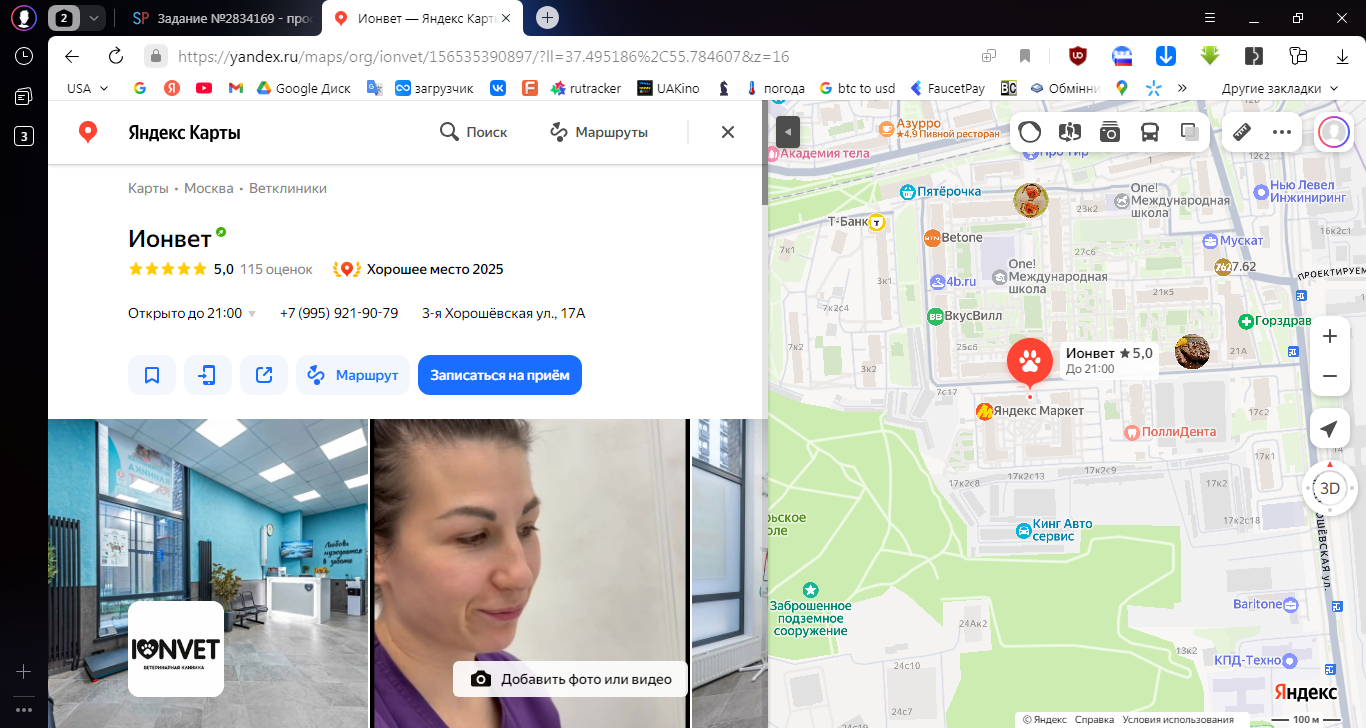Viewport: 1366px width, 728px height.
Task: Bookmark the page via address bar flag
Action: (x=1025, y=56)
